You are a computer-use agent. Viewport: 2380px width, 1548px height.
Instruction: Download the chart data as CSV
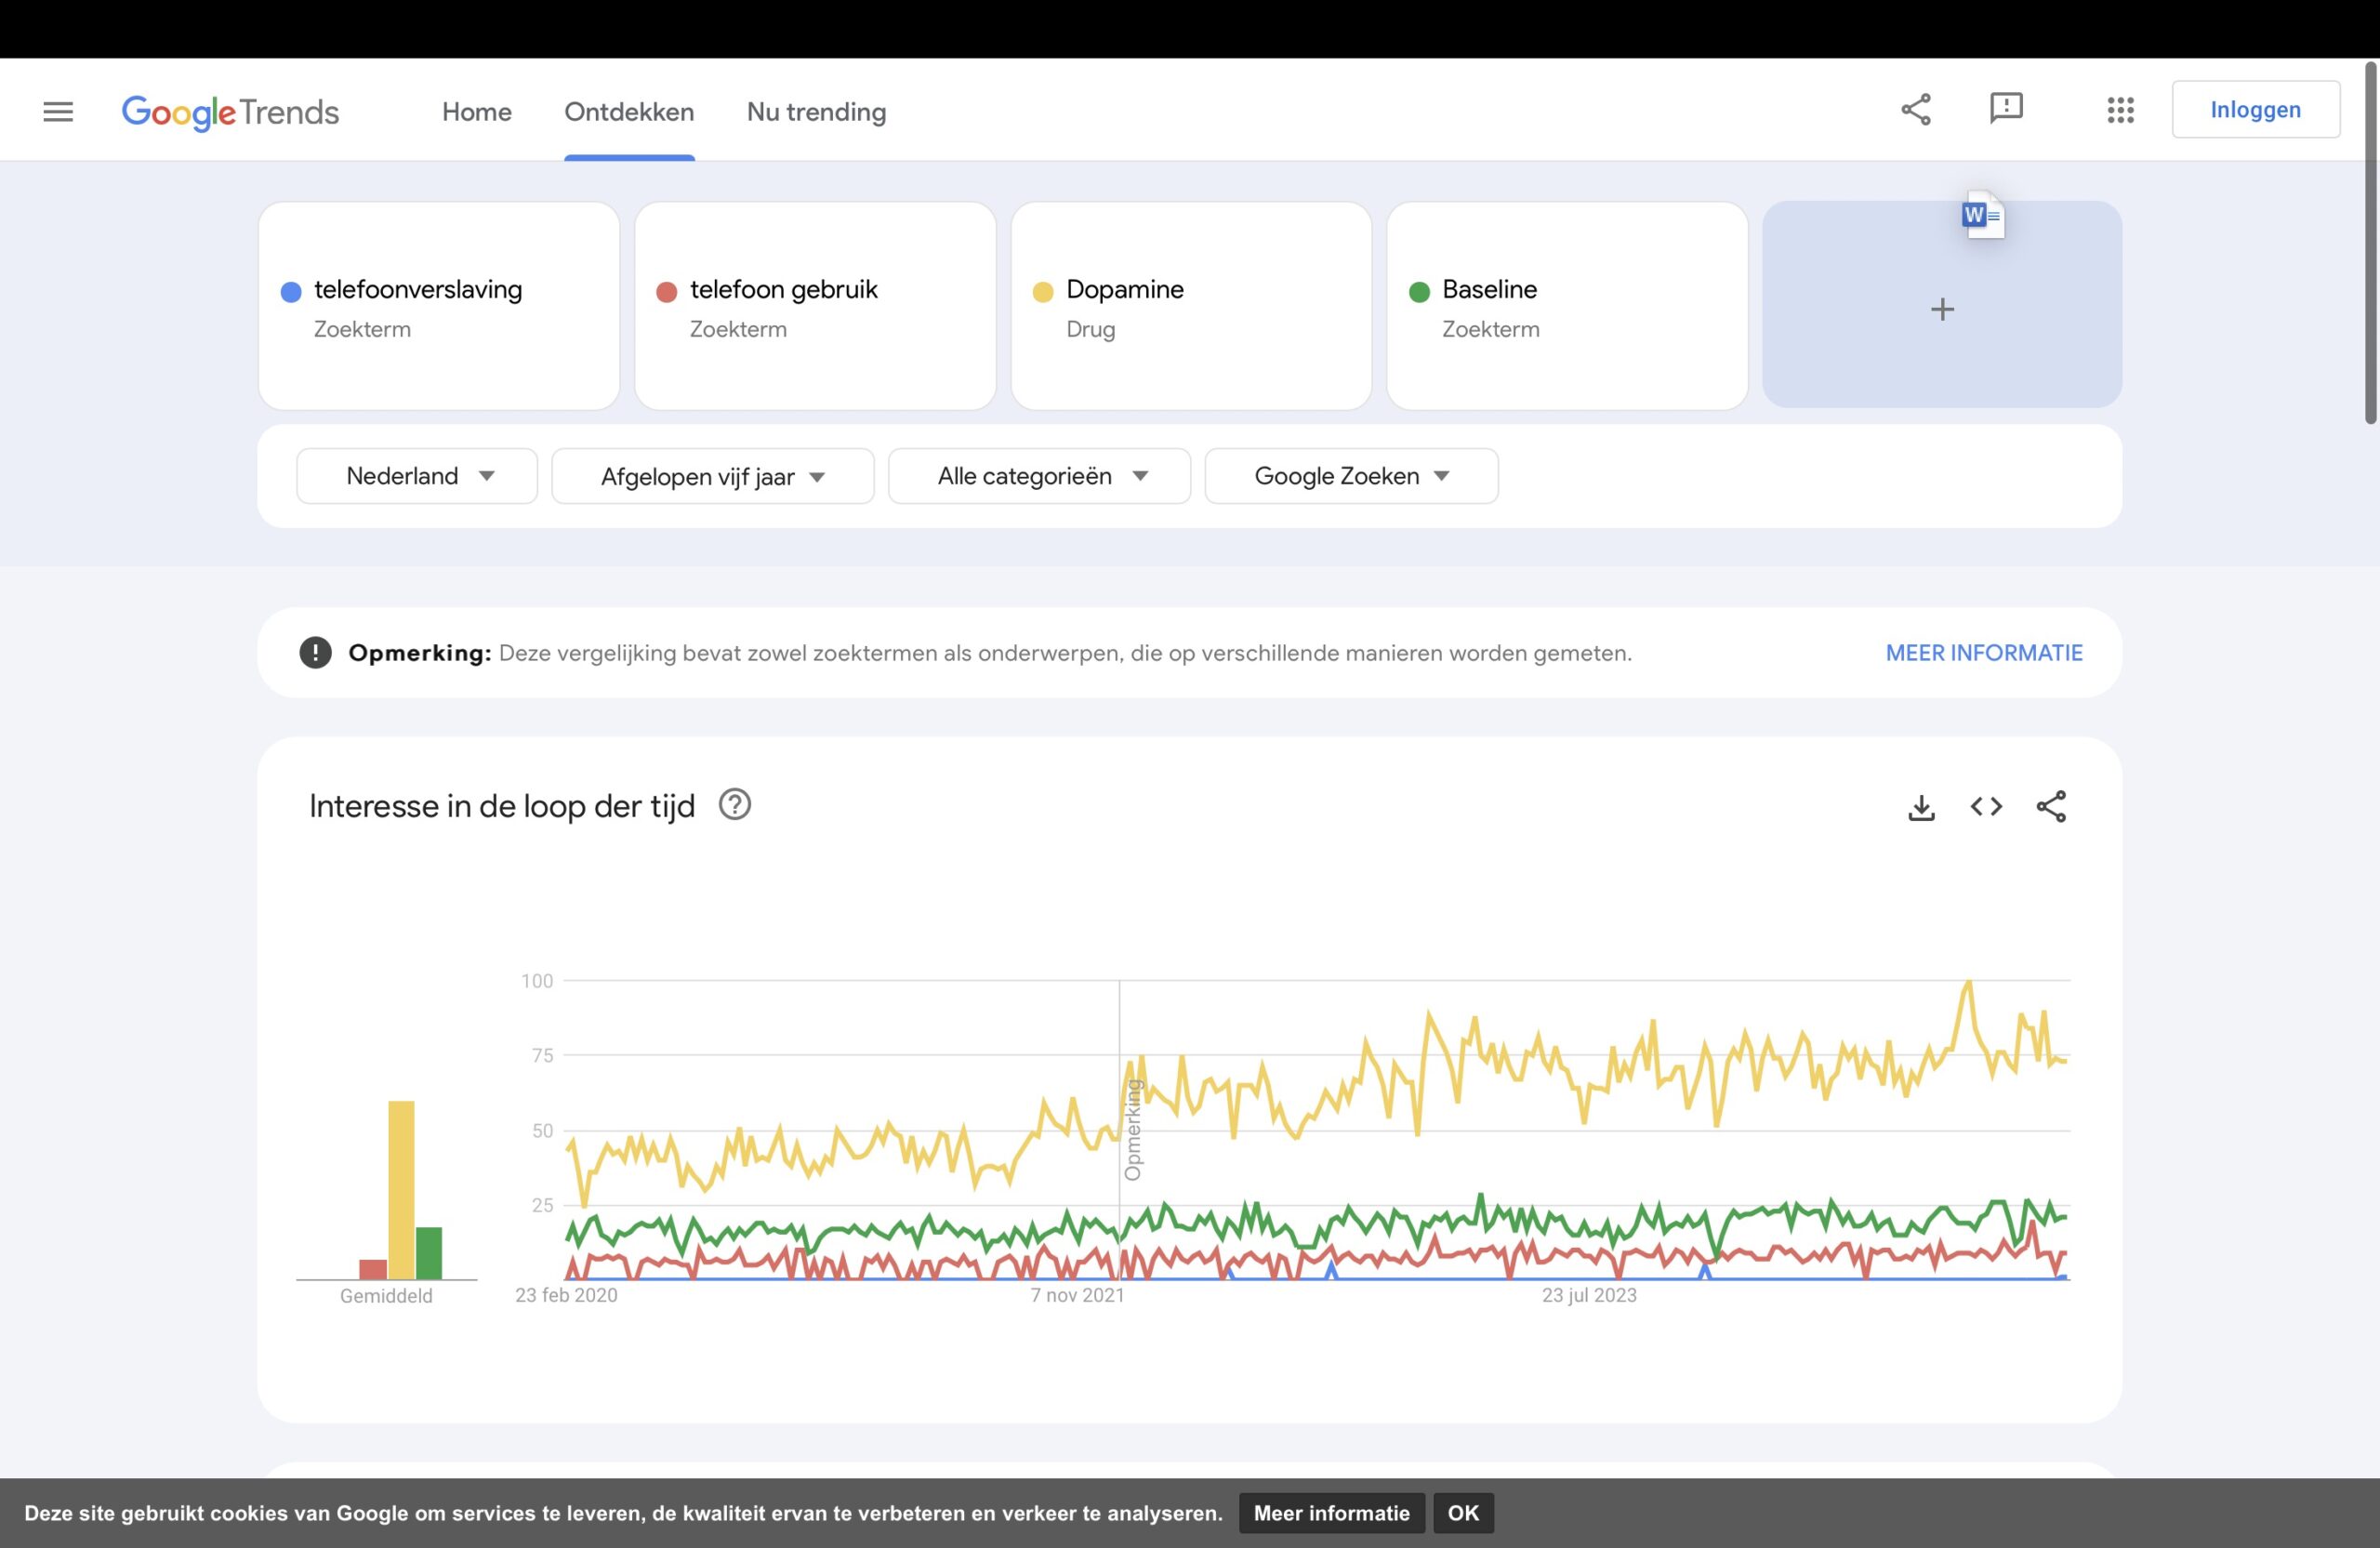tap(1921, 807)
